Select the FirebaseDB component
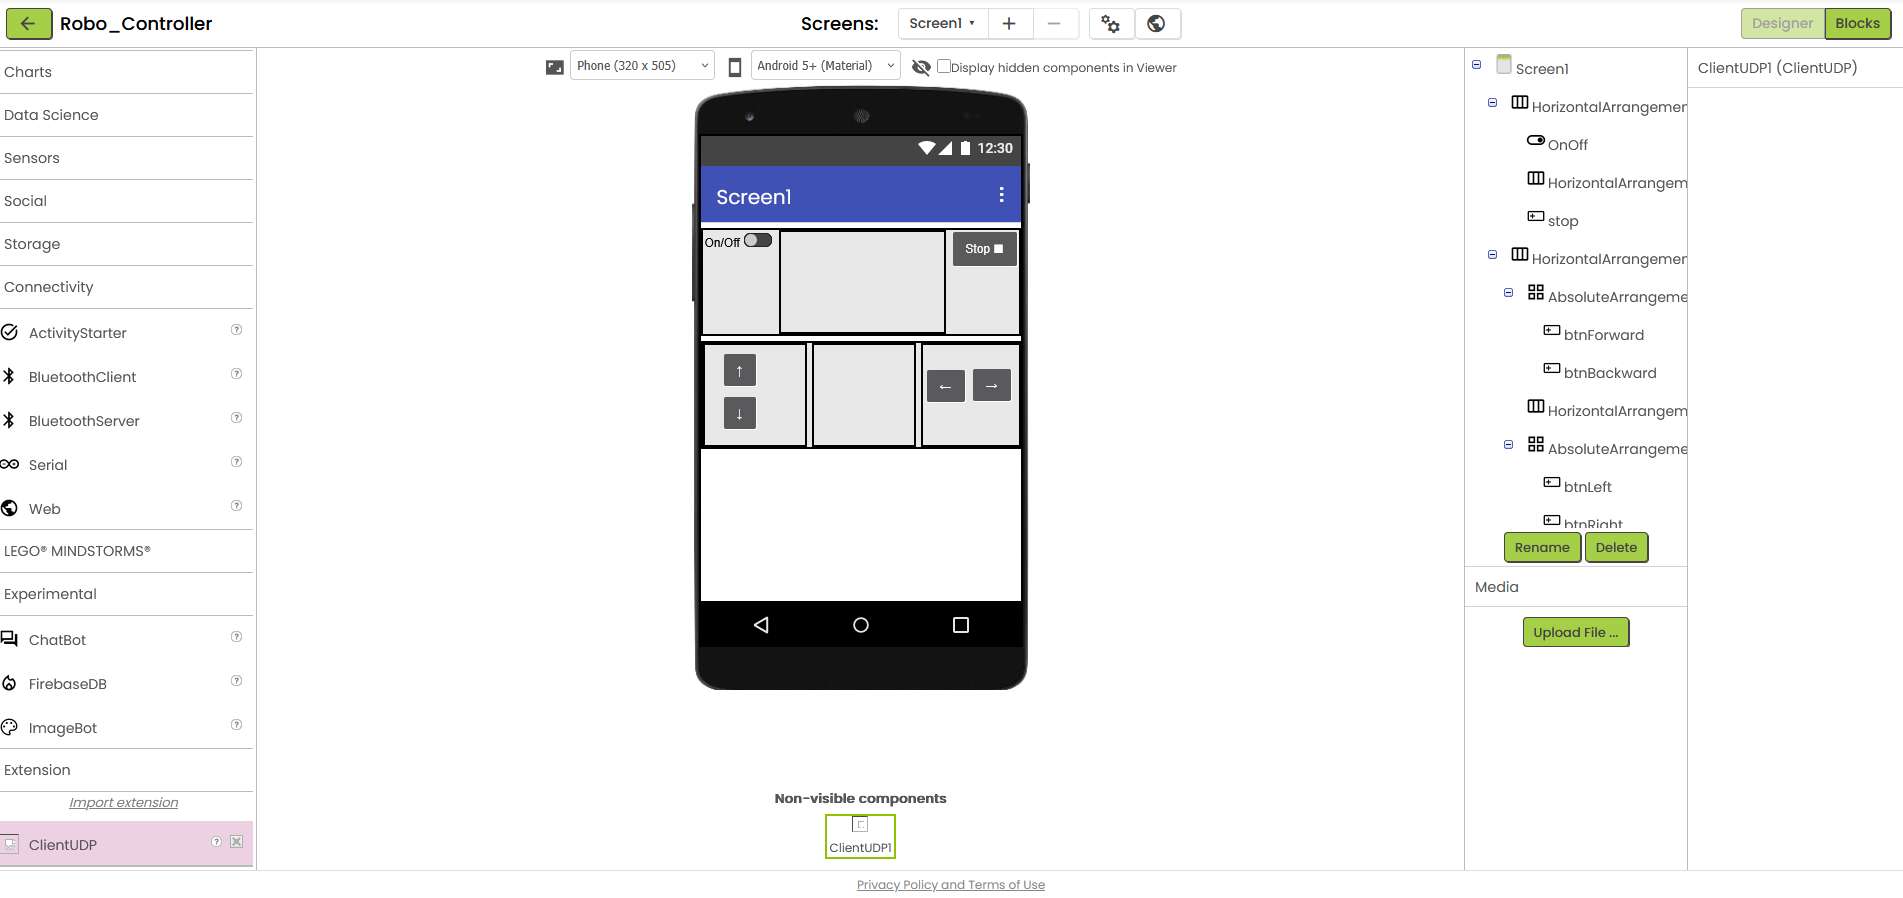Viewport: 1903px width, 898px height. click(67, 684)
